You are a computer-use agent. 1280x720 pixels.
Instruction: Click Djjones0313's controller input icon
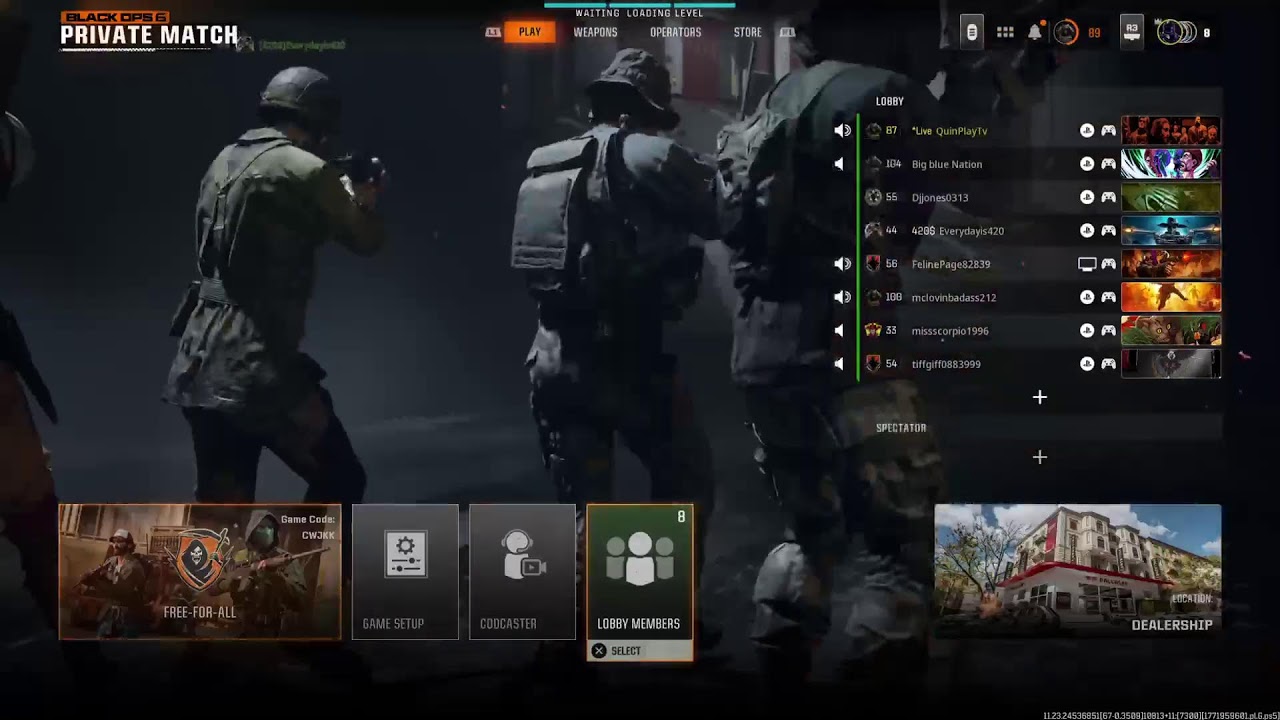click(x=1109, y=197)
